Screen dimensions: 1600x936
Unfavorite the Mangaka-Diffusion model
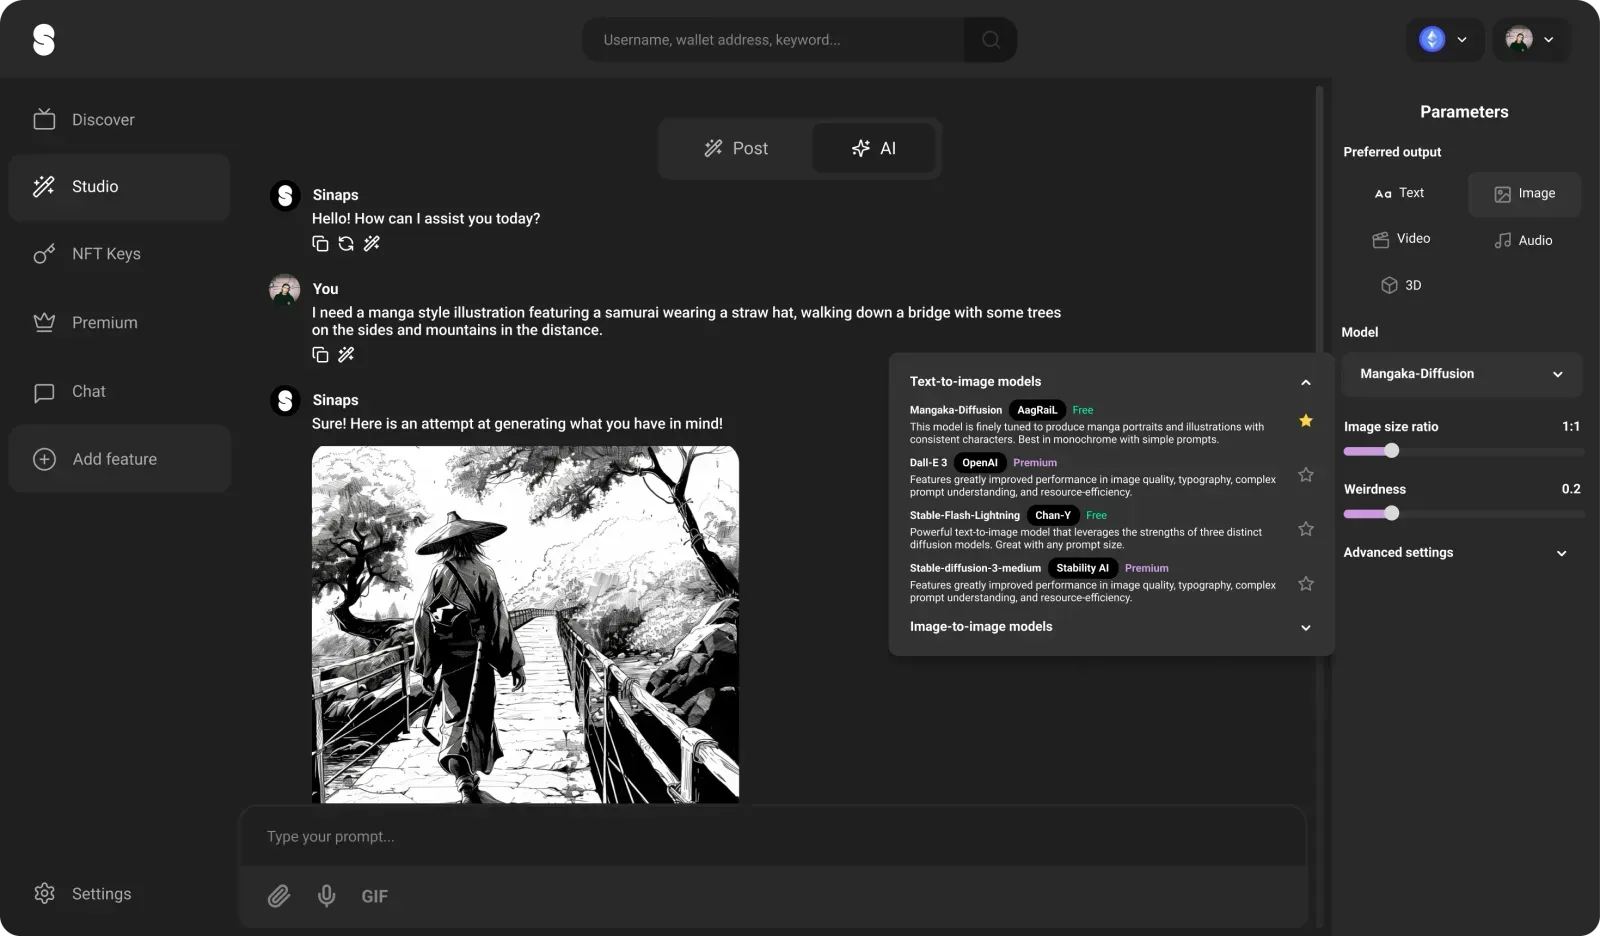(1305, 421)
